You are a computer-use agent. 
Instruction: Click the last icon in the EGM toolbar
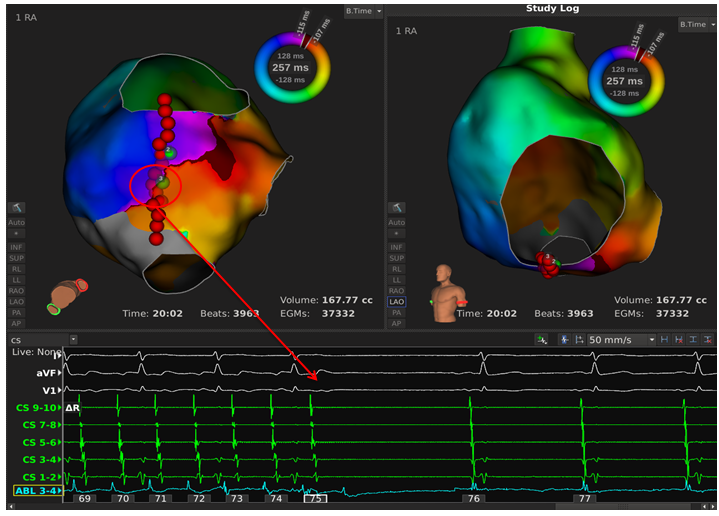pyautogui.click(x=708, y=340)
